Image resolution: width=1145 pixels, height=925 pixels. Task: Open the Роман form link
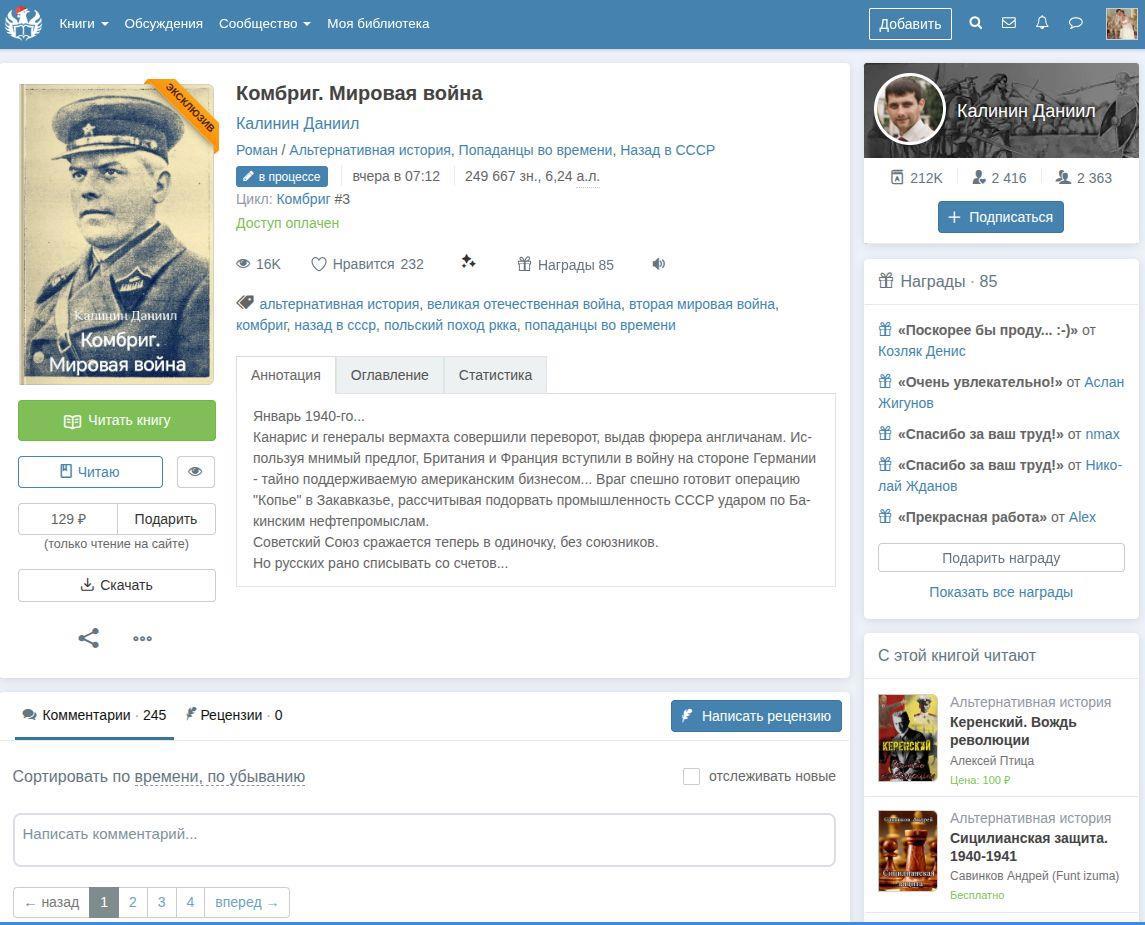pos(256,150)
